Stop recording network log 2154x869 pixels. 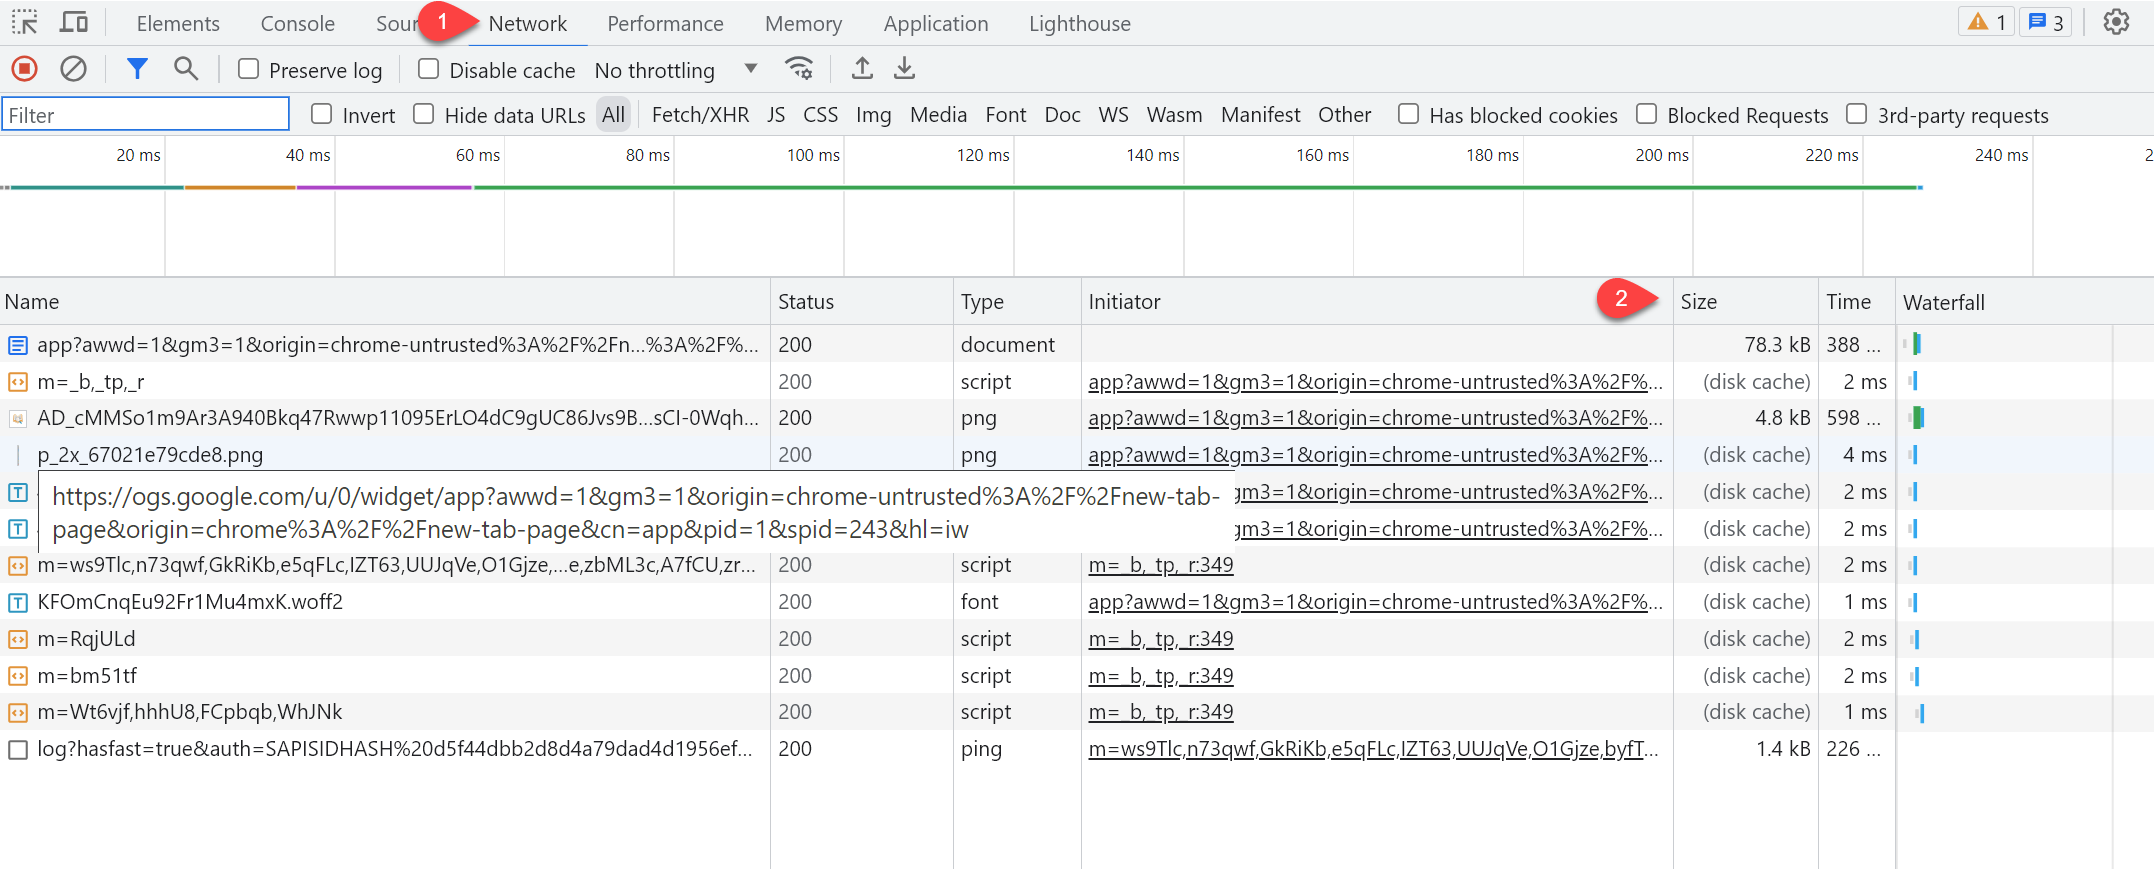[25, 69]
